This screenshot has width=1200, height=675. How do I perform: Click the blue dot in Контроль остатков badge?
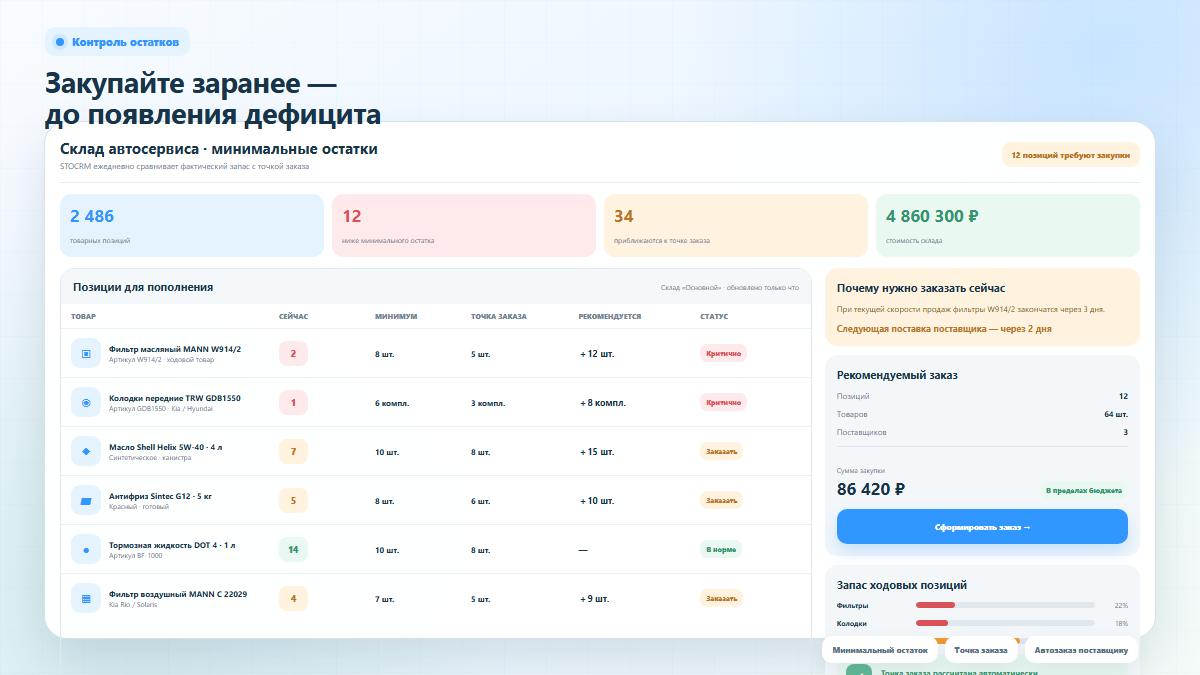[60, 42]
